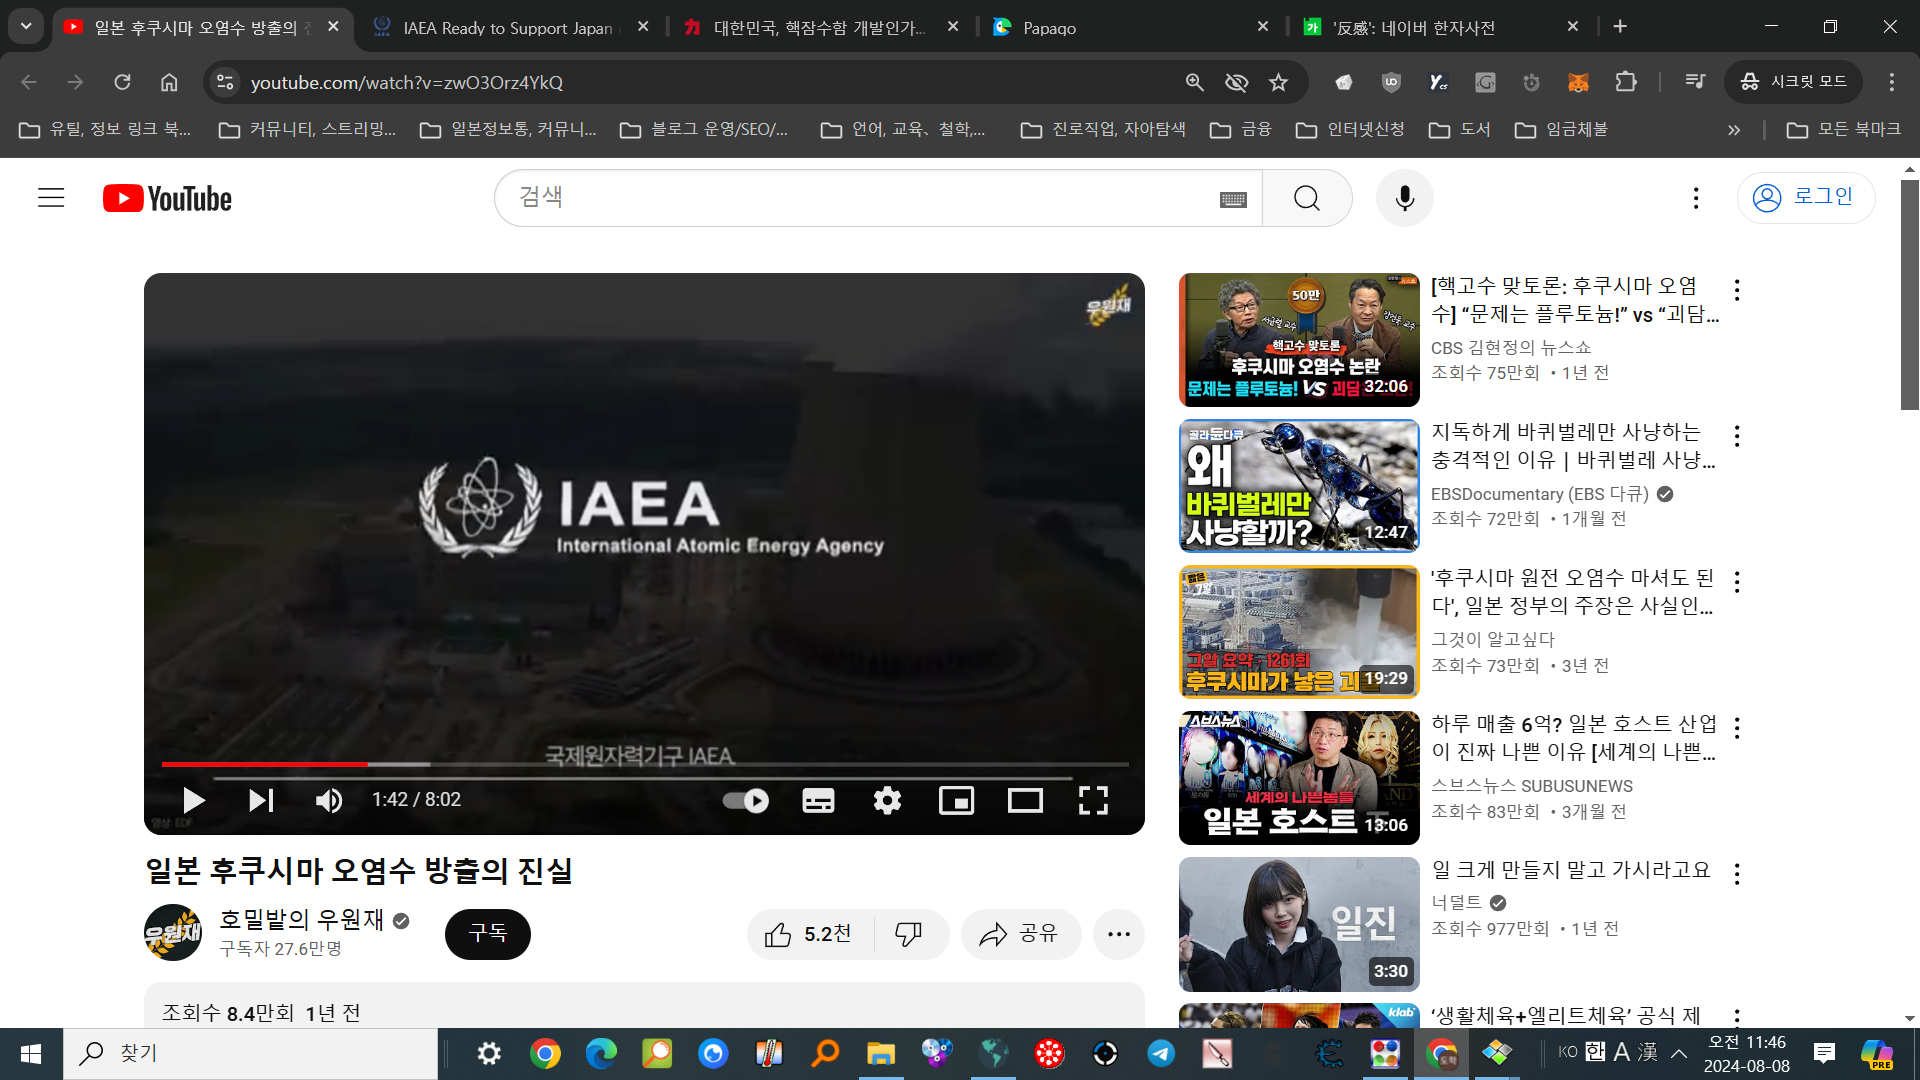Expand hidden bookmarks with double chevron
The width and height of the screenshot is (1920, 1080).
(1734, 130)
